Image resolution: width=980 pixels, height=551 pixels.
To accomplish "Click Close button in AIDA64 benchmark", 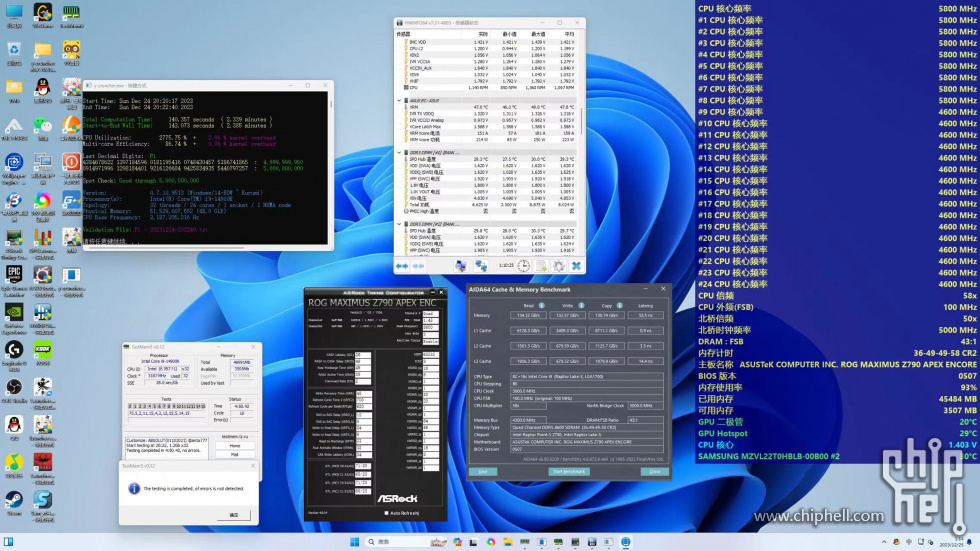I will pyautogui.click(x=654, y=472).
